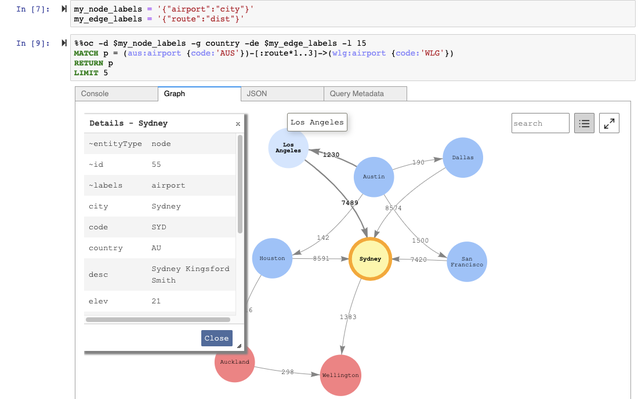The height and width of the screenshot is (399, 638).
Task: Click the Details panel horizontal scrollbar
Action: tap(158, 319)
